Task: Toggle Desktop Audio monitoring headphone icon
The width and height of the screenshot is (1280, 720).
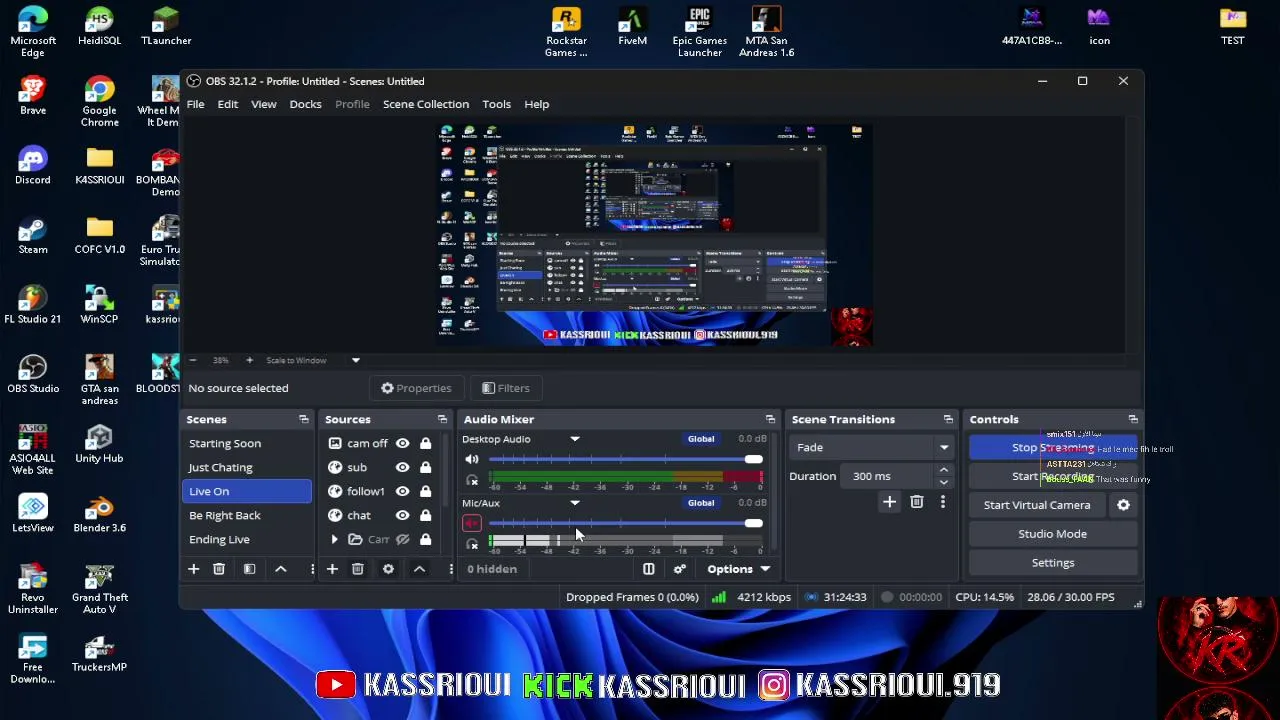Action: coord(472,480)
